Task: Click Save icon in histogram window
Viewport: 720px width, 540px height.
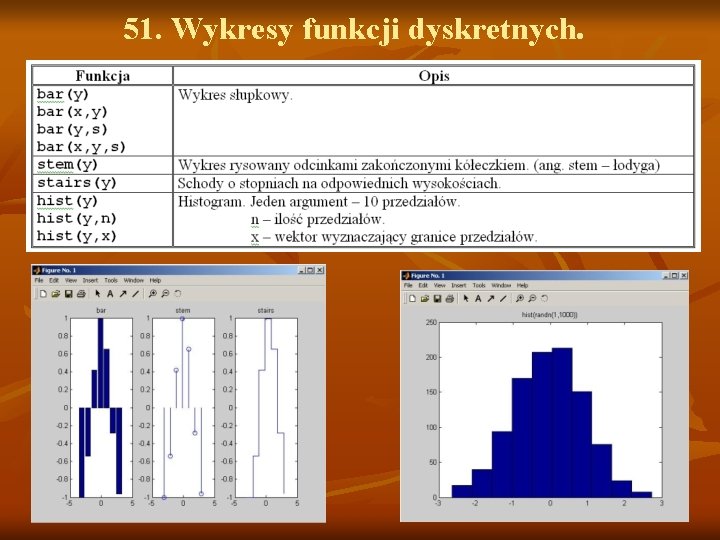Action: (437, 298)
